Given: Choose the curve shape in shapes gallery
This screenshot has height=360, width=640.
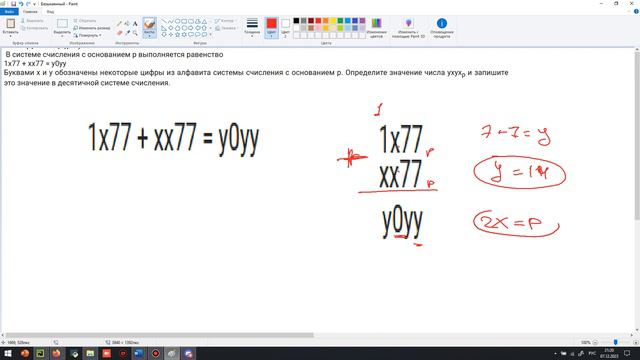Looking at the screenshot, I should [x=171, y=21].
